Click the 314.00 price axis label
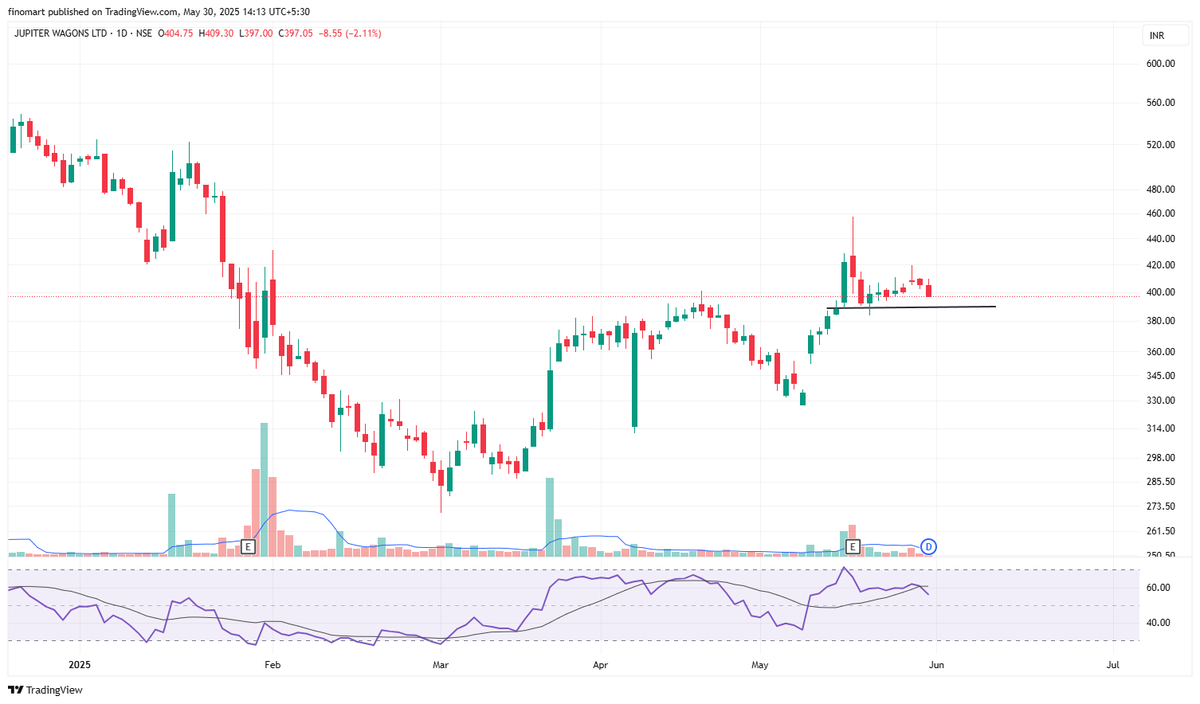1200x704 pixels. pos(1160,429)
